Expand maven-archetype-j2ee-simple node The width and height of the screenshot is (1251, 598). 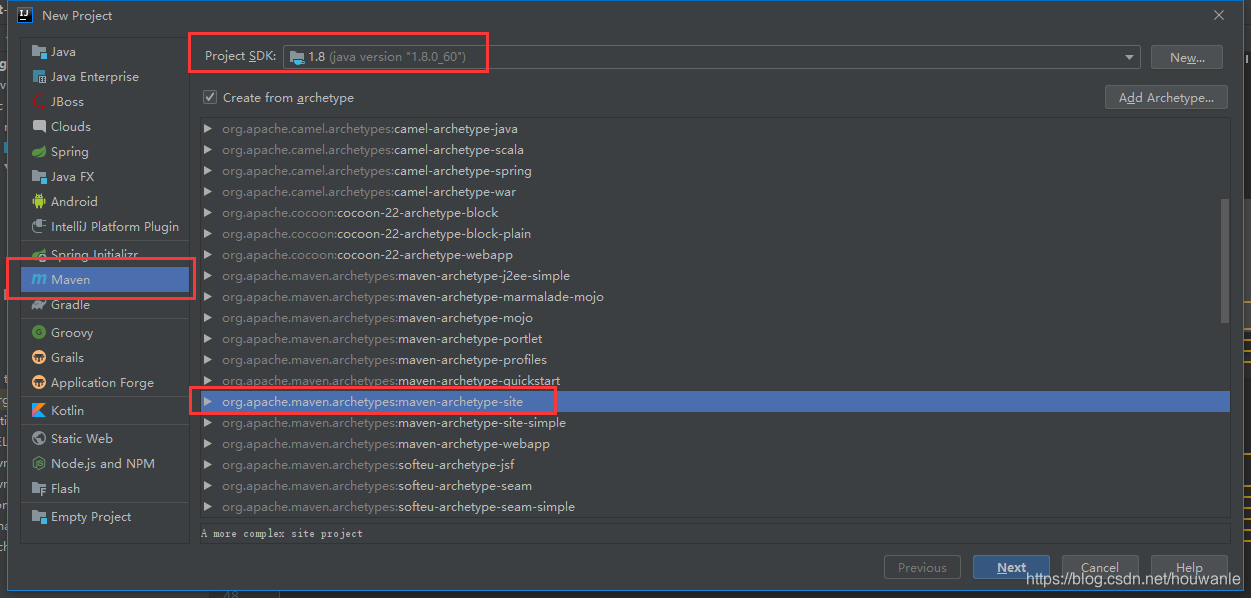208,275
